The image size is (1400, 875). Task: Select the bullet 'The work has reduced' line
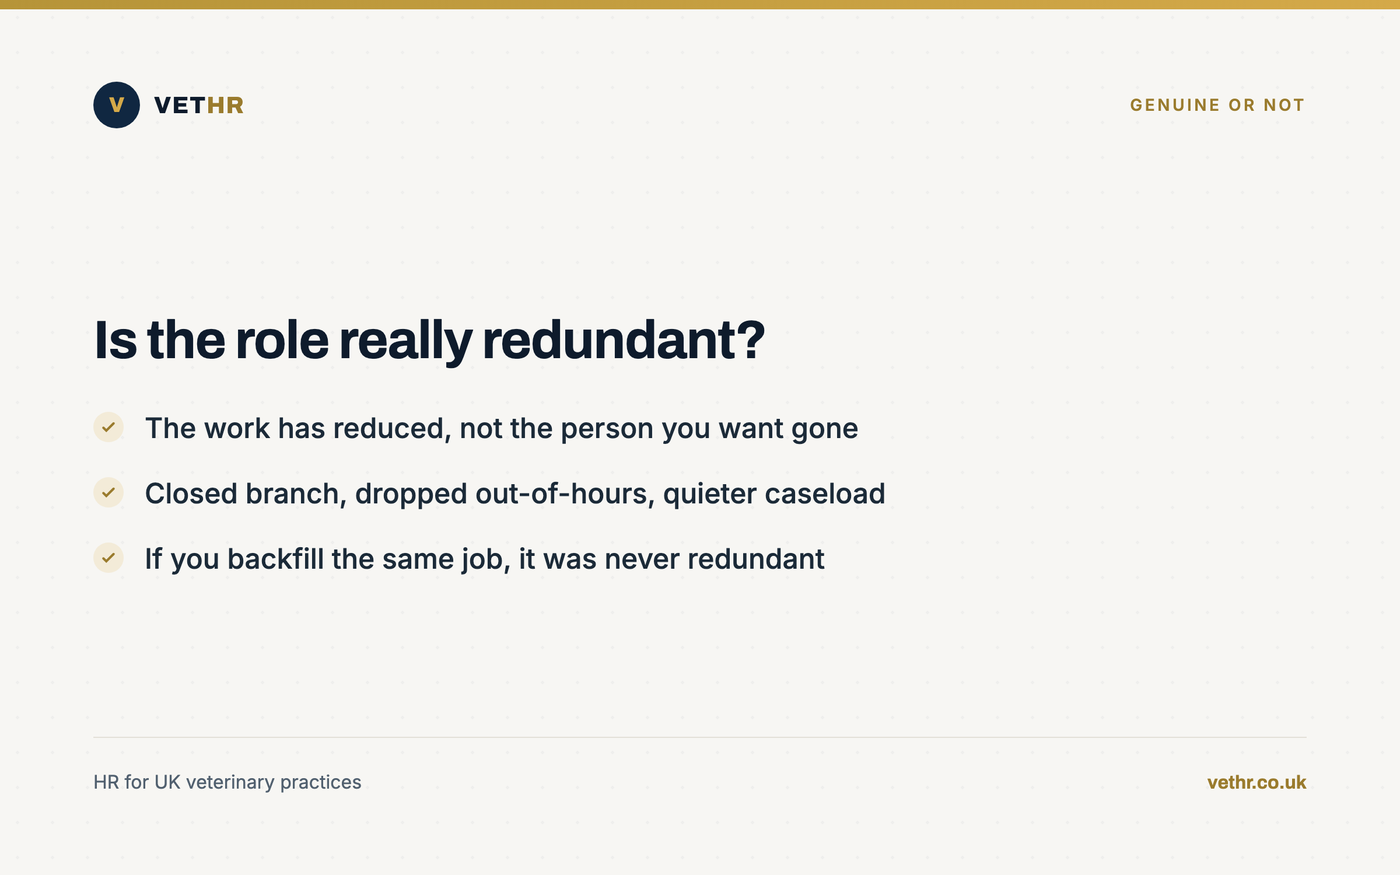click(x=501, y=428)
